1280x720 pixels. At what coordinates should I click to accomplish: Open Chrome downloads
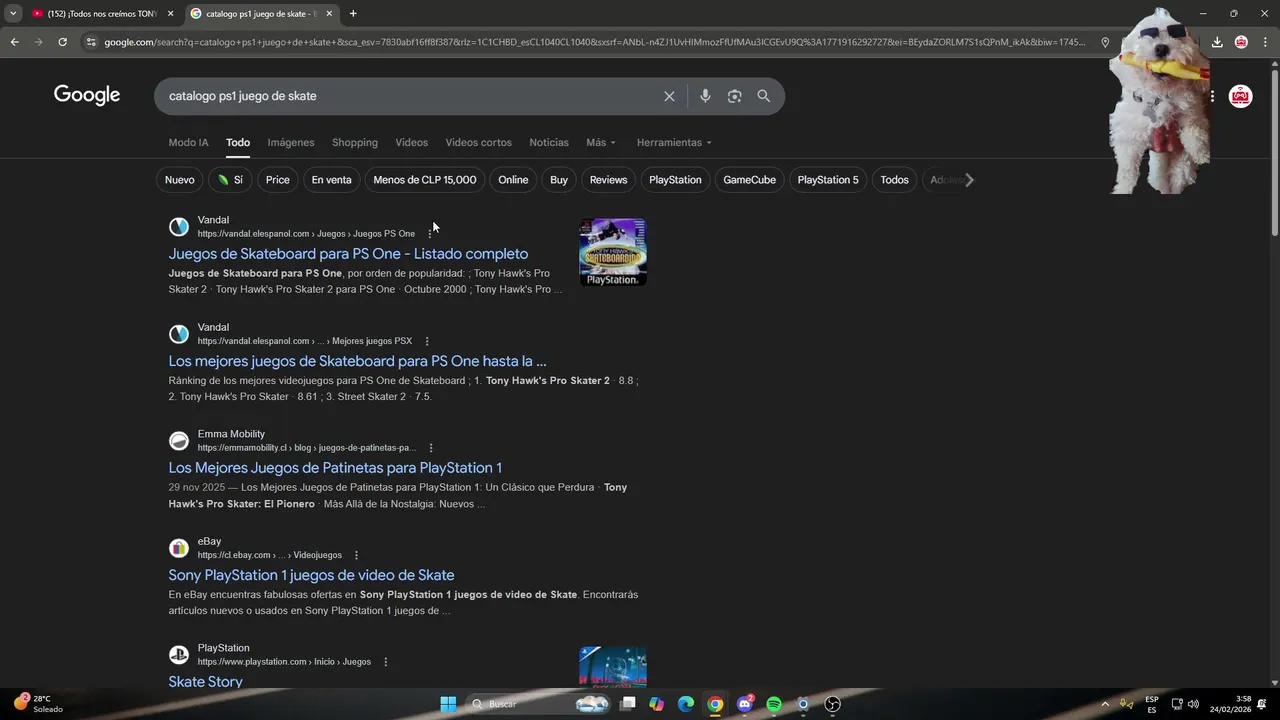(1217, 42)
